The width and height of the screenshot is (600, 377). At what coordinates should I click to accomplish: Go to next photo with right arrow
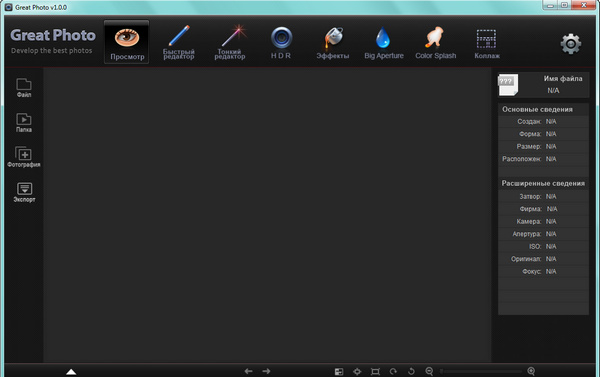coord(266,371)
